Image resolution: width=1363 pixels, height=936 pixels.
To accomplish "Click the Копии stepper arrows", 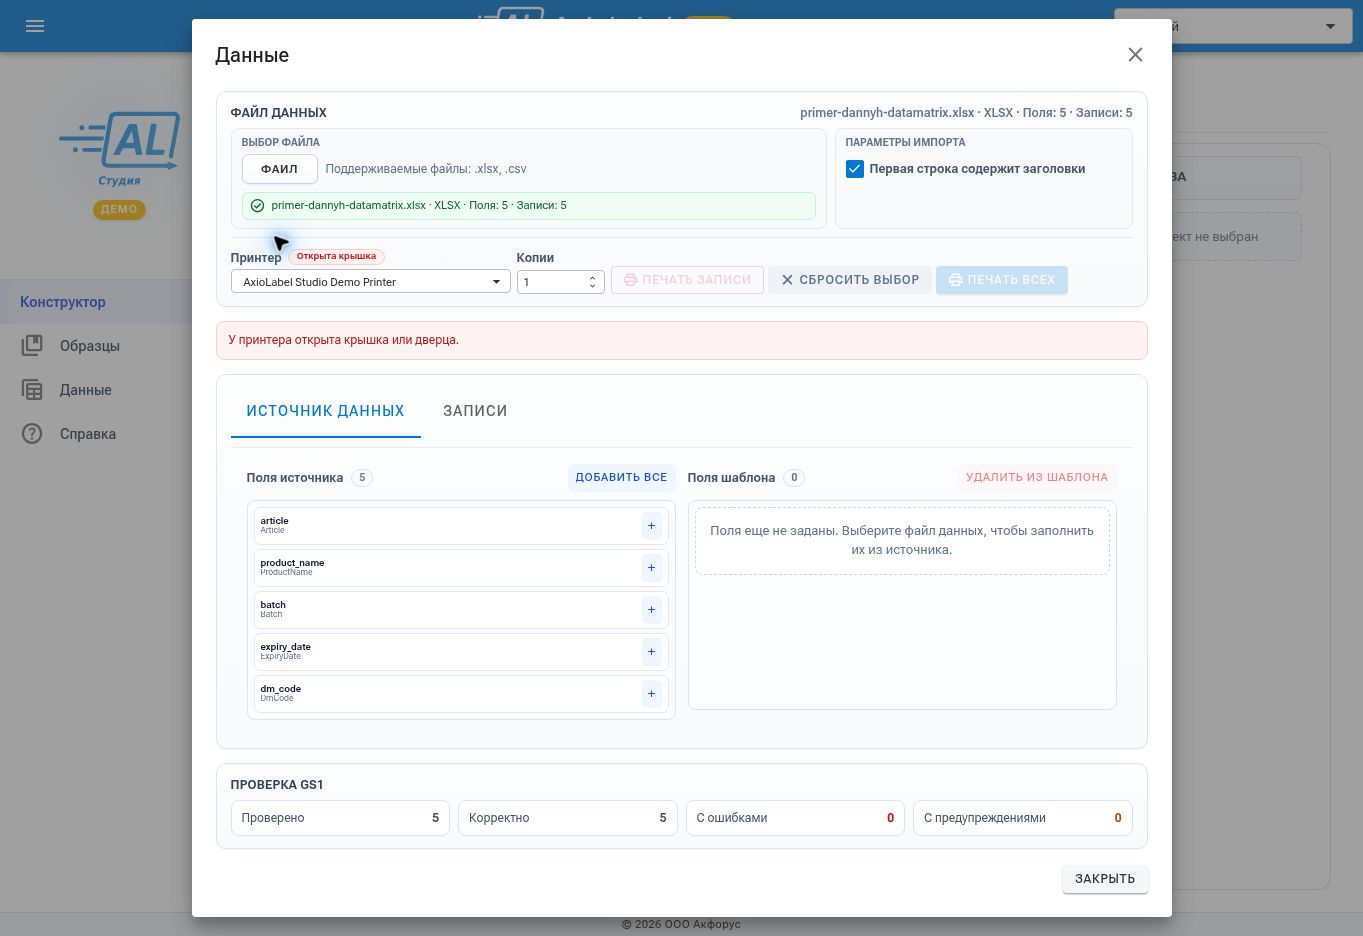I will point(593,282).
